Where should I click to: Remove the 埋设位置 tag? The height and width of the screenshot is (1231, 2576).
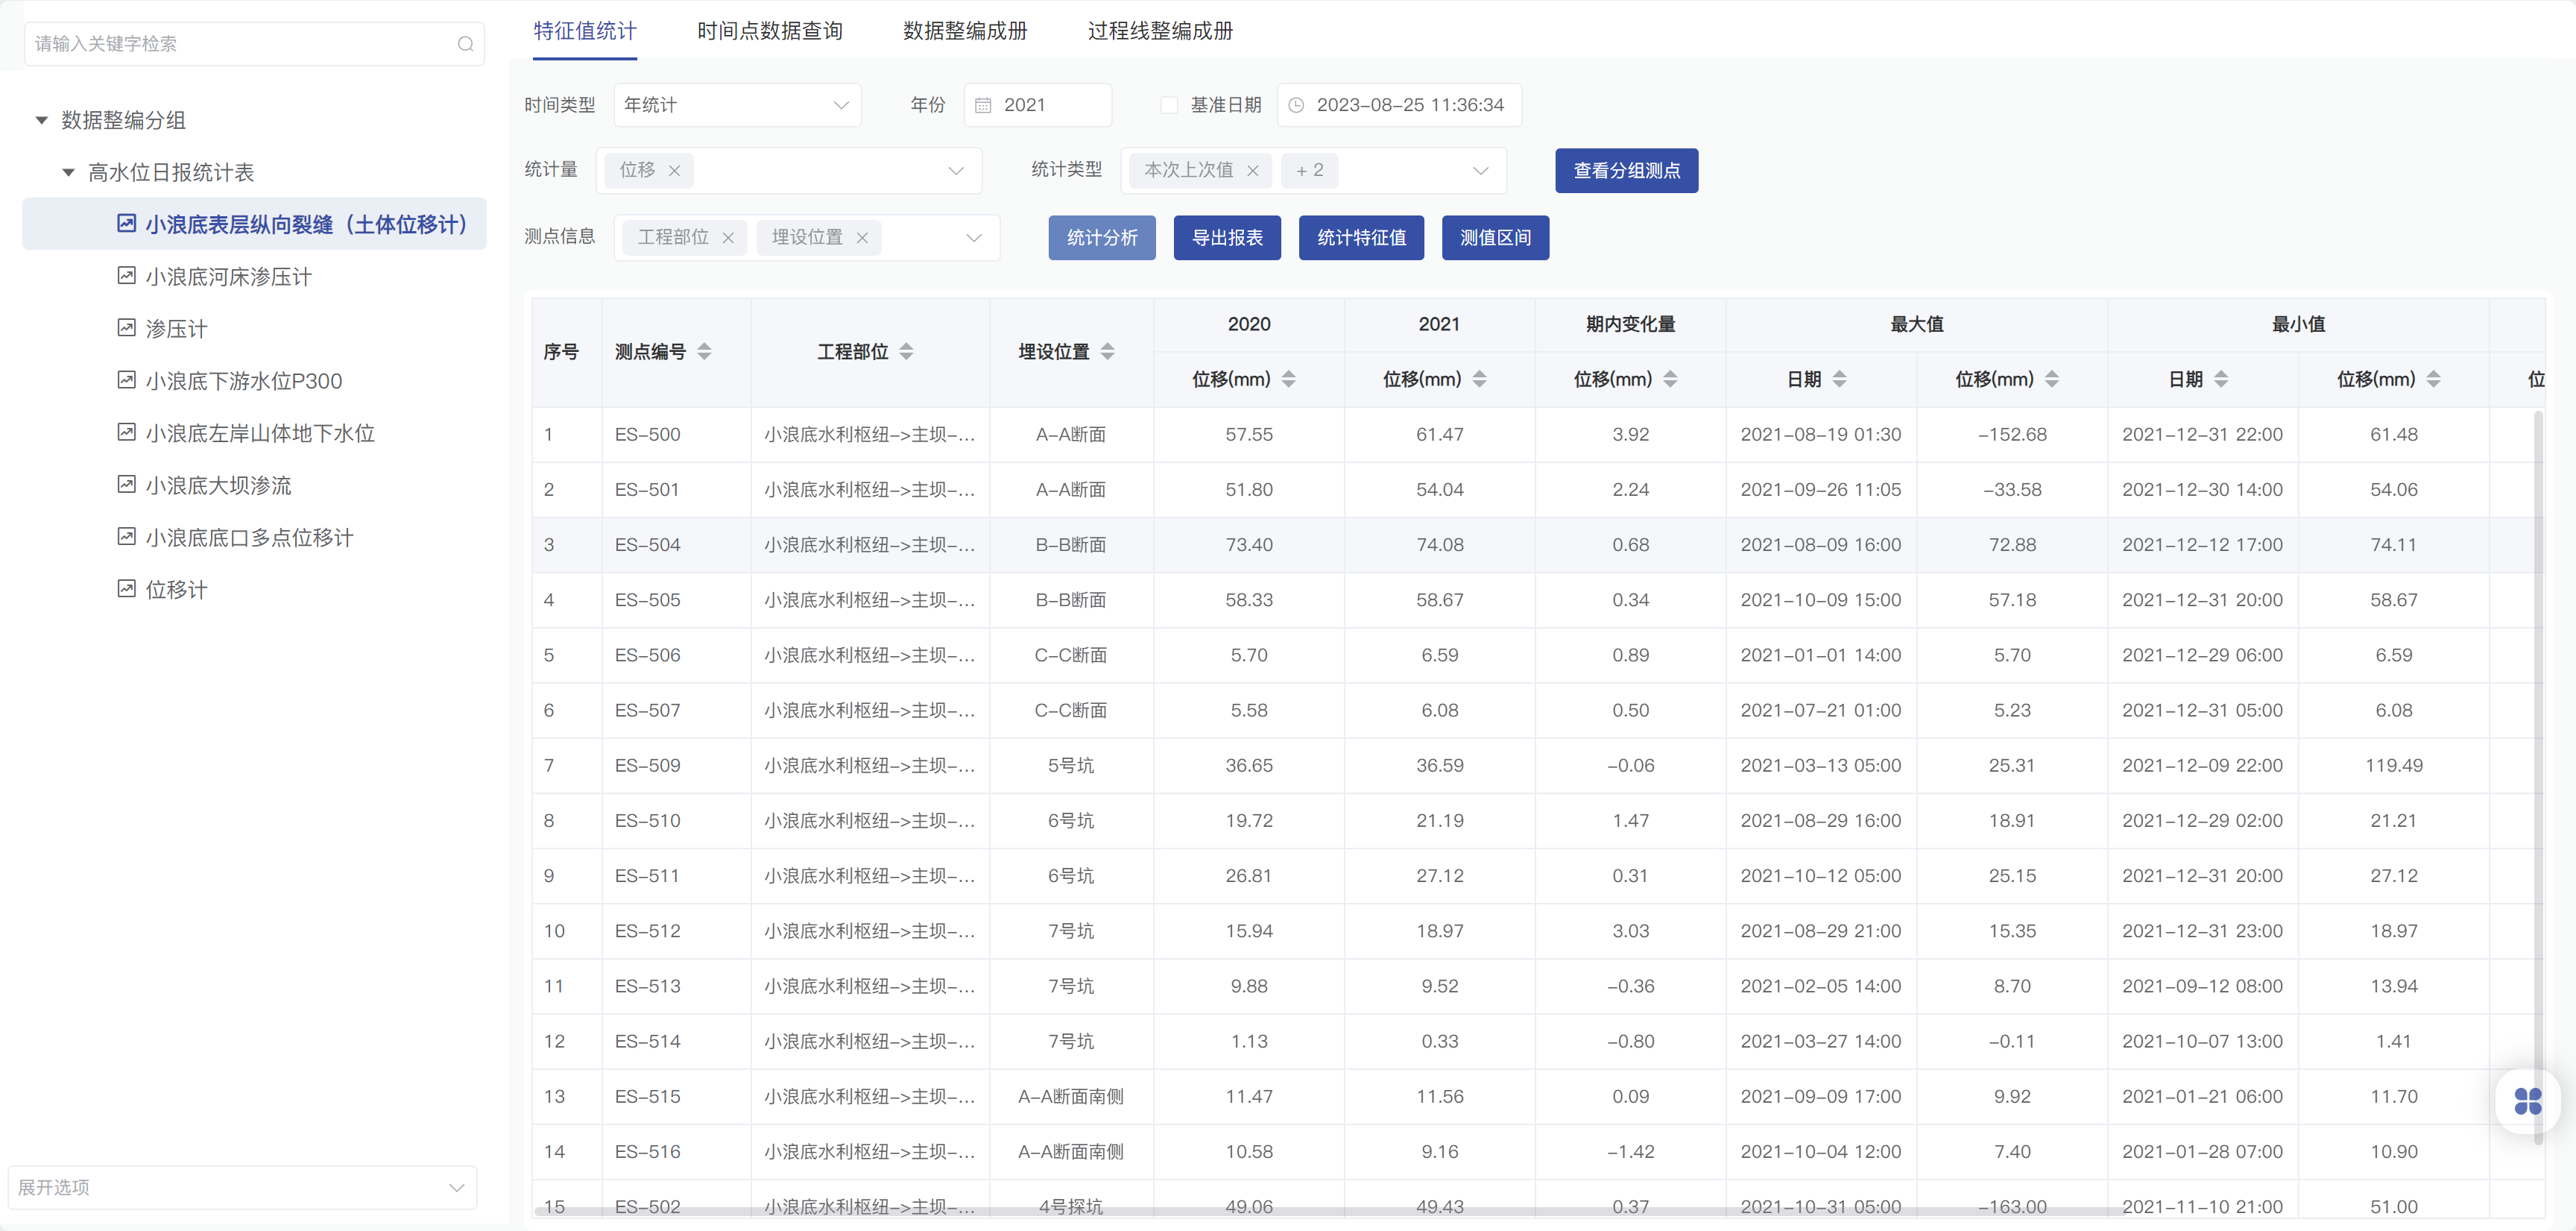click(862, 238)
